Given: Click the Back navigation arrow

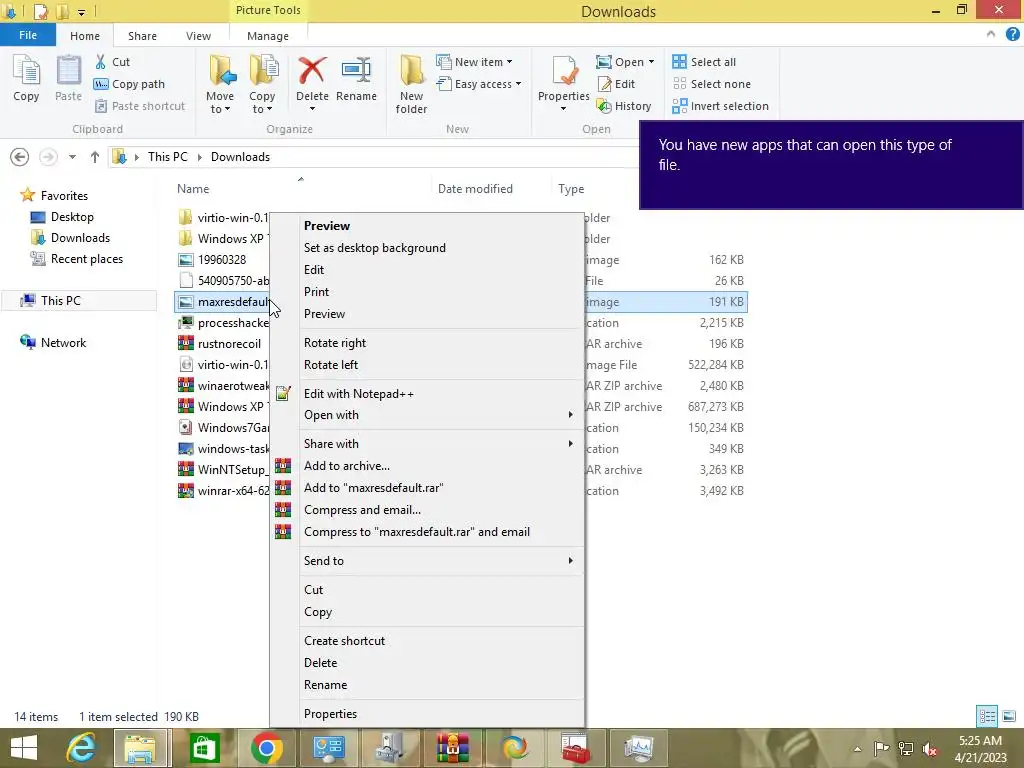Looking at the screenshot, I should point(20,157).
